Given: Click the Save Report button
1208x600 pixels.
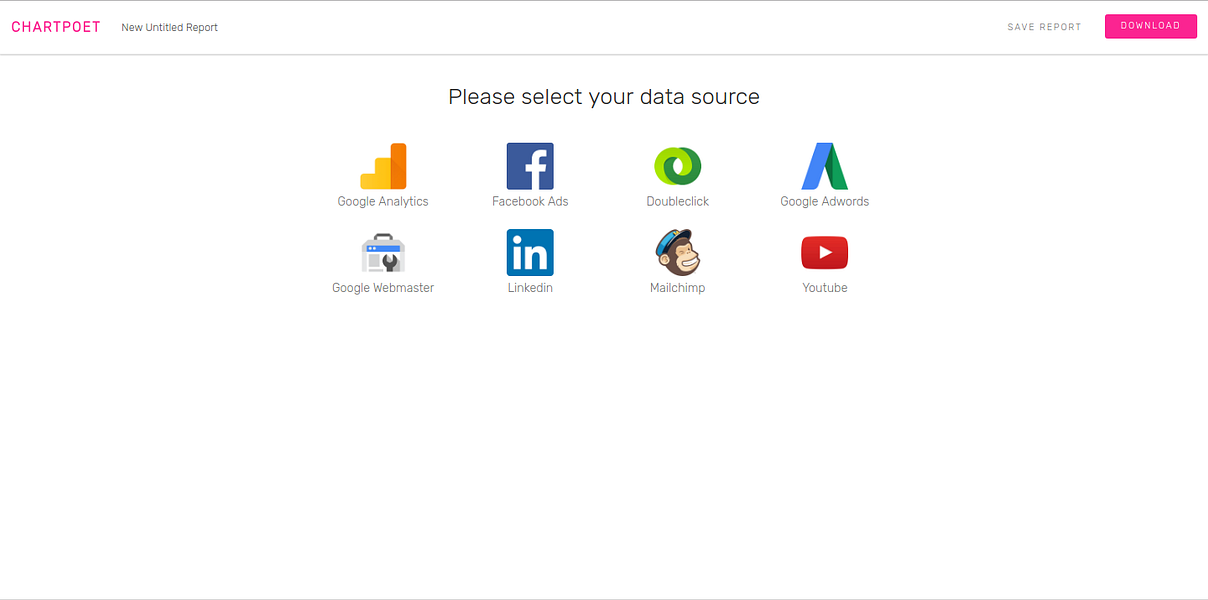Looking at the screenshot, I should (x=1044, y=27).
